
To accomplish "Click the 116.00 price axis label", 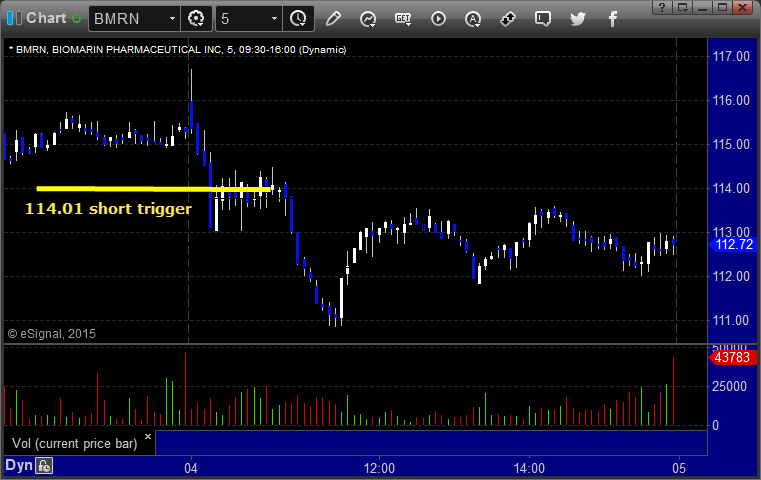I will [x=731, y=100].
